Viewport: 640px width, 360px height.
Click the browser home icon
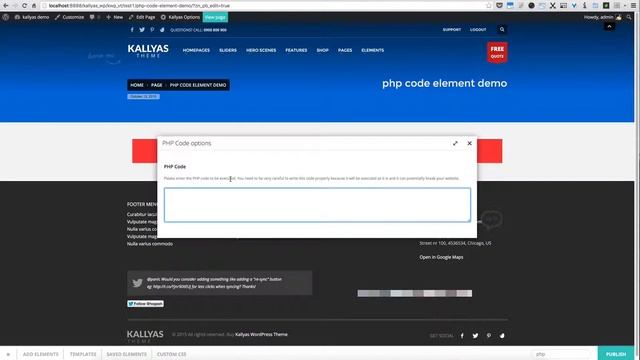click(34, 6)
